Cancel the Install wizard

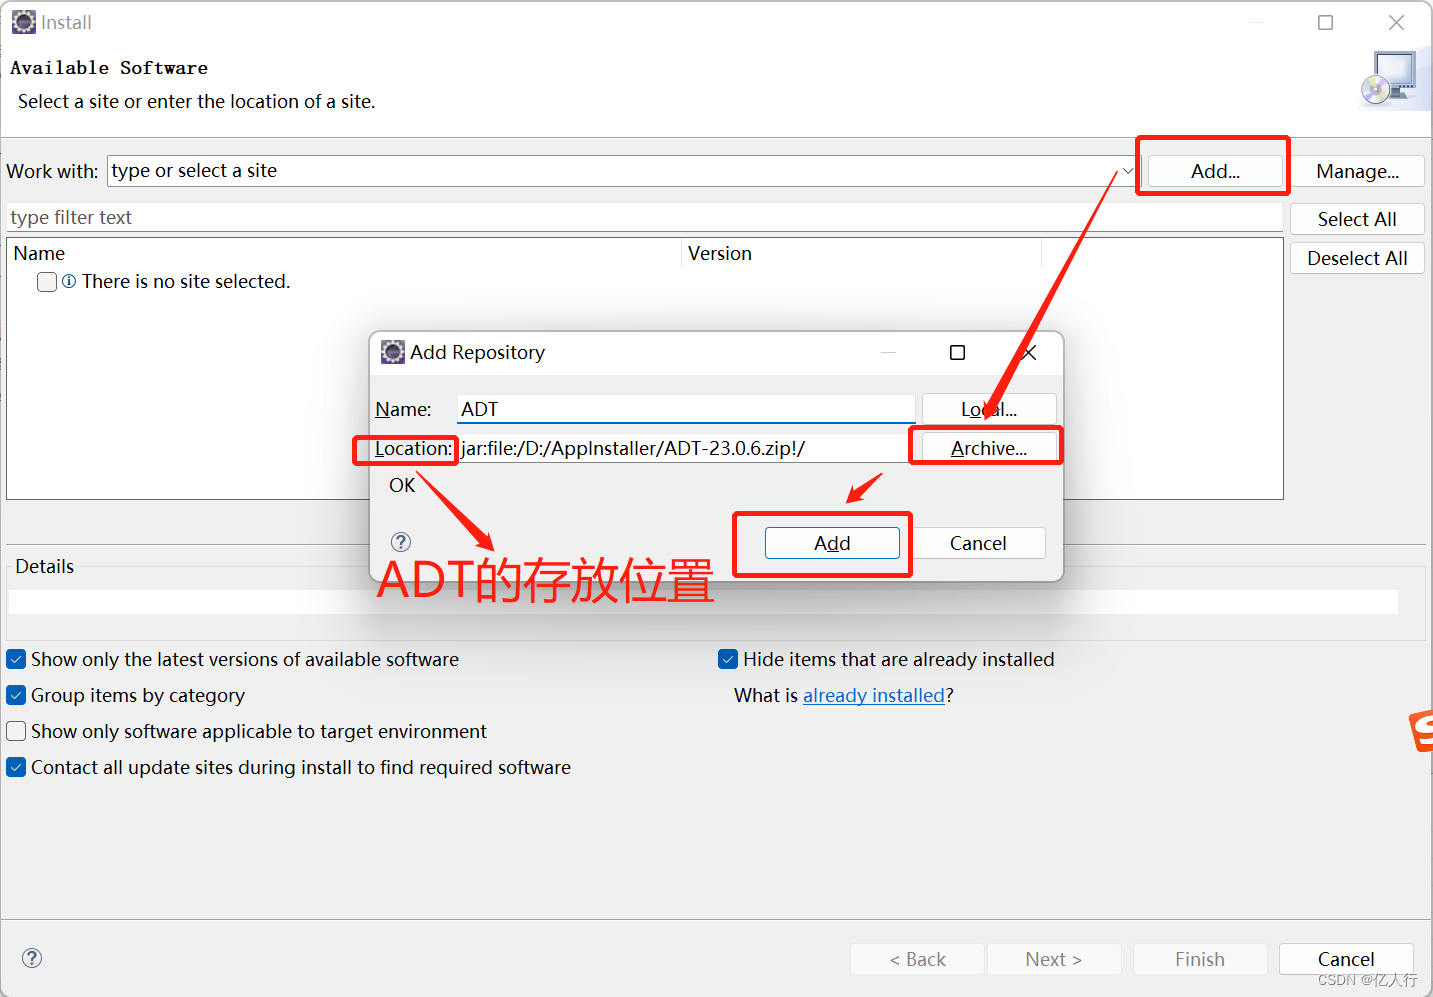(1346, 959)
